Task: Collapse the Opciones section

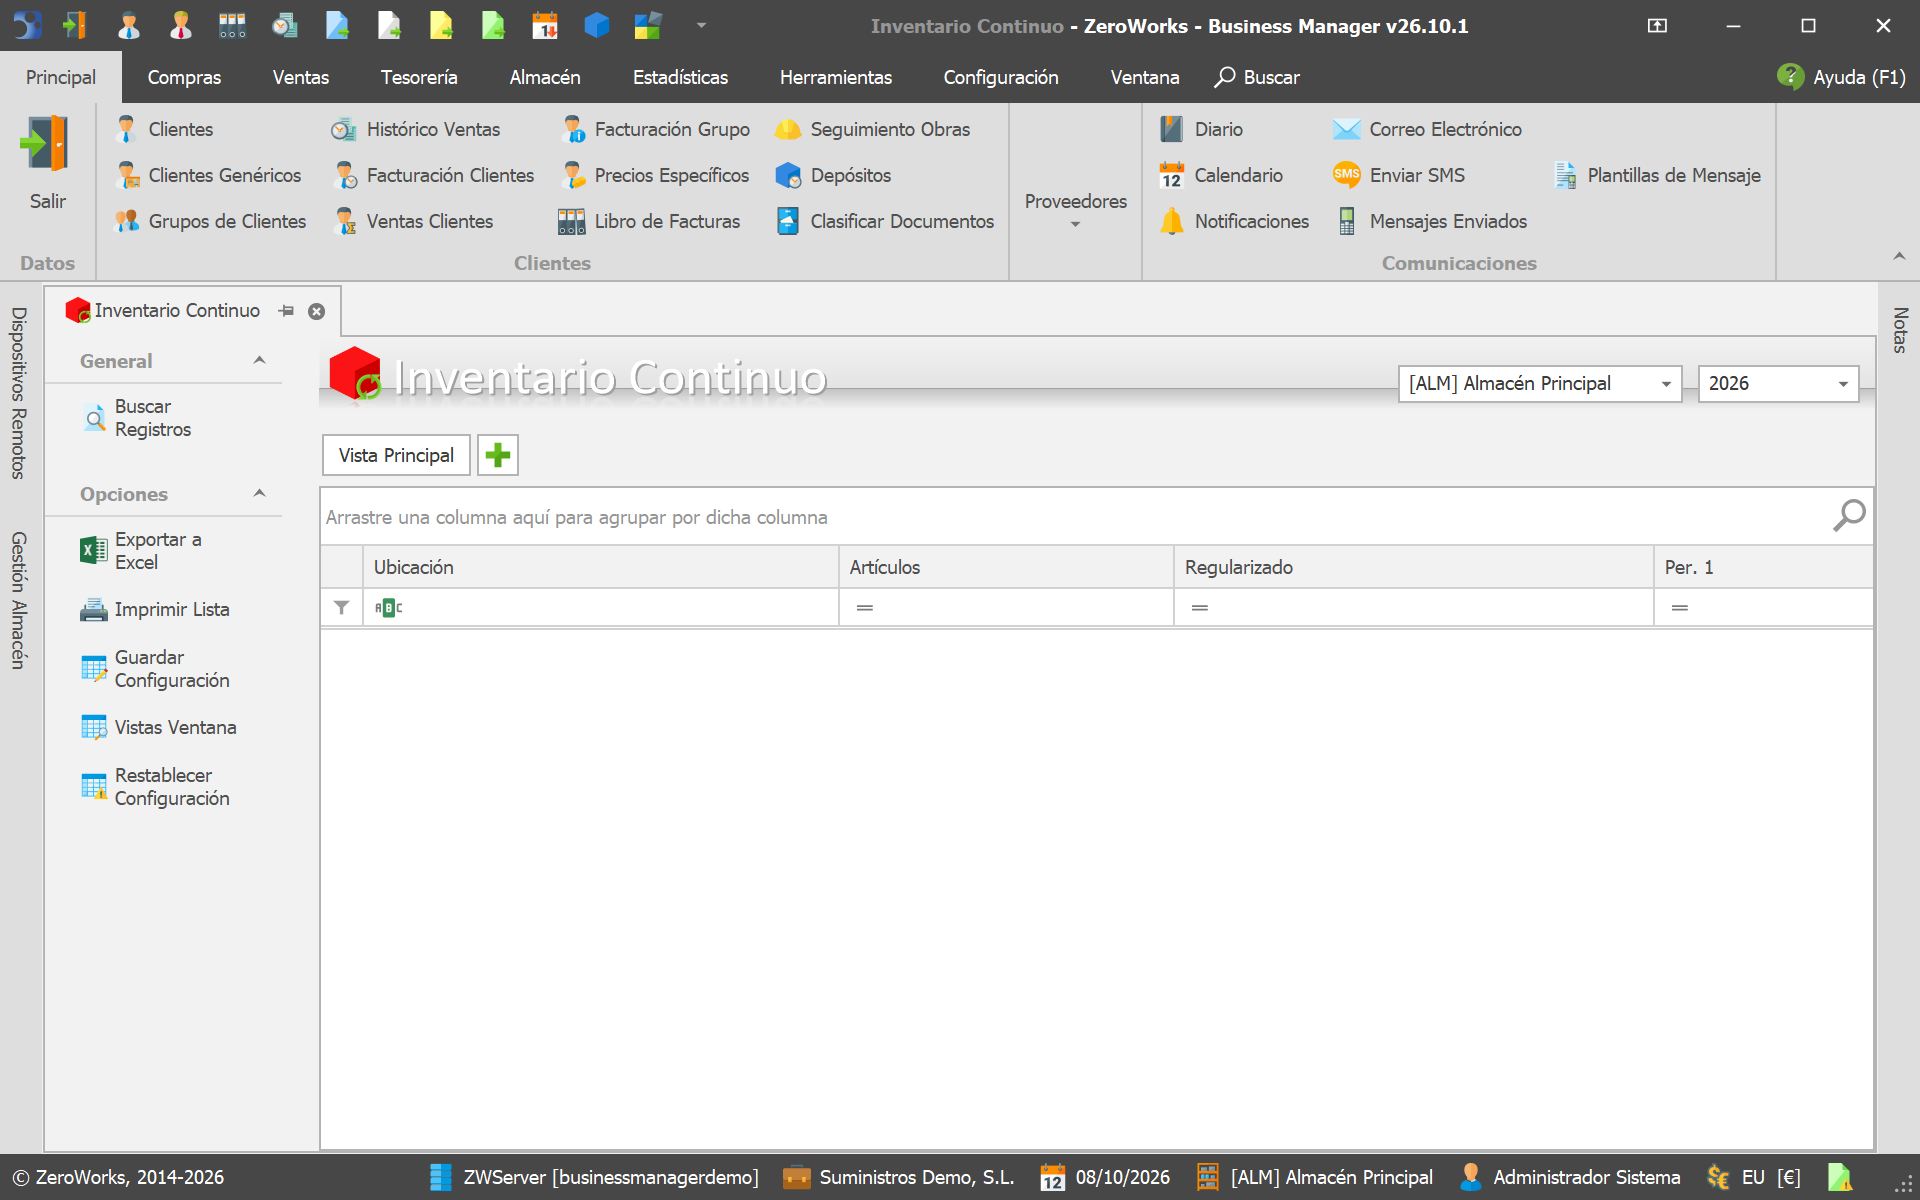Action: click(x=260, y=493)
